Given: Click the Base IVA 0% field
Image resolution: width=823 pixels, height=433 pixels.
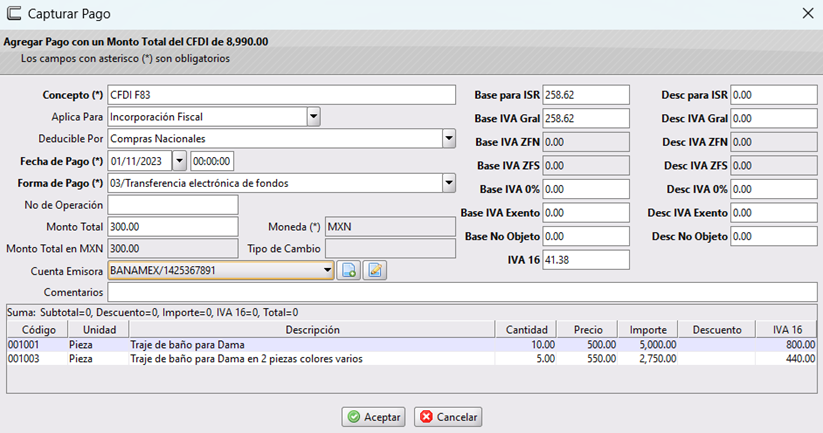Looking at the screenshot, I should point(586,189).
